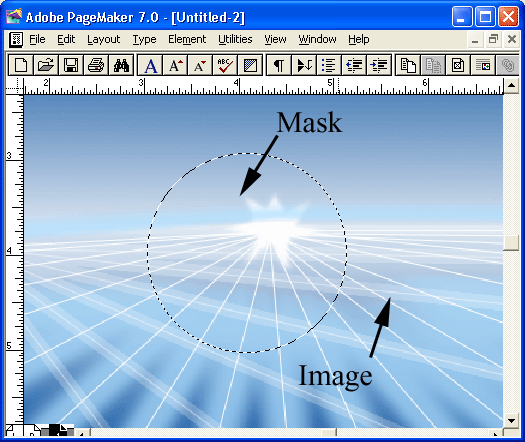Open the Fill and Stroke icon
The image size is (525, 442).
(250, 65)
